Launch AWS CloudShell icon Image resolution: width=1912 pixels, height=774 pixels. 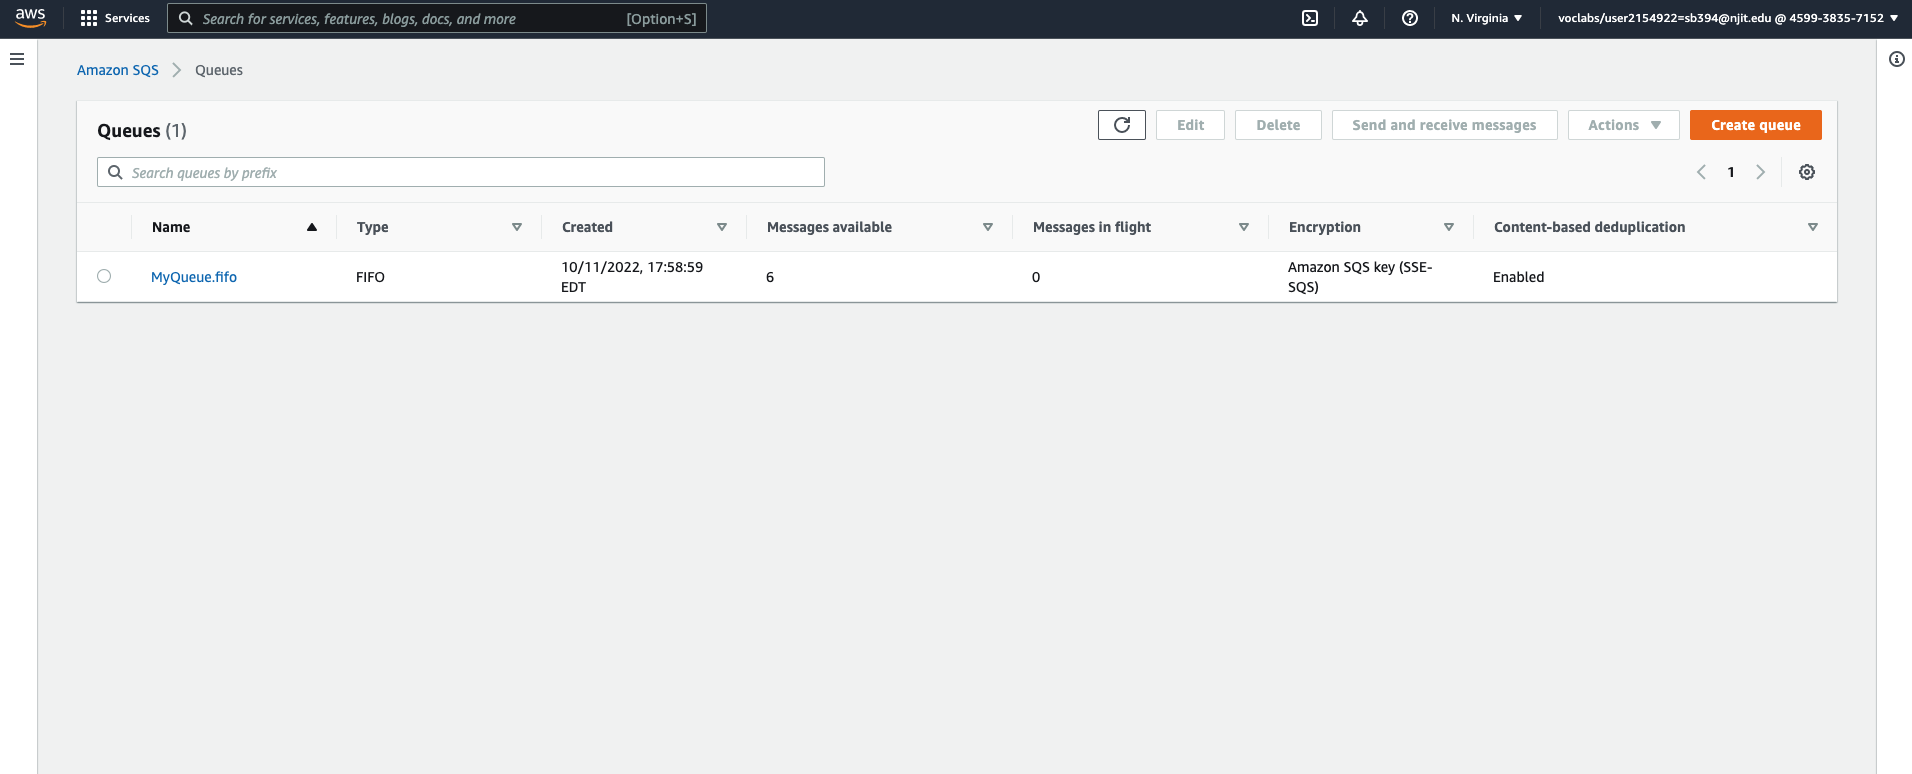pyautogui.click(x=1310, y=18)
